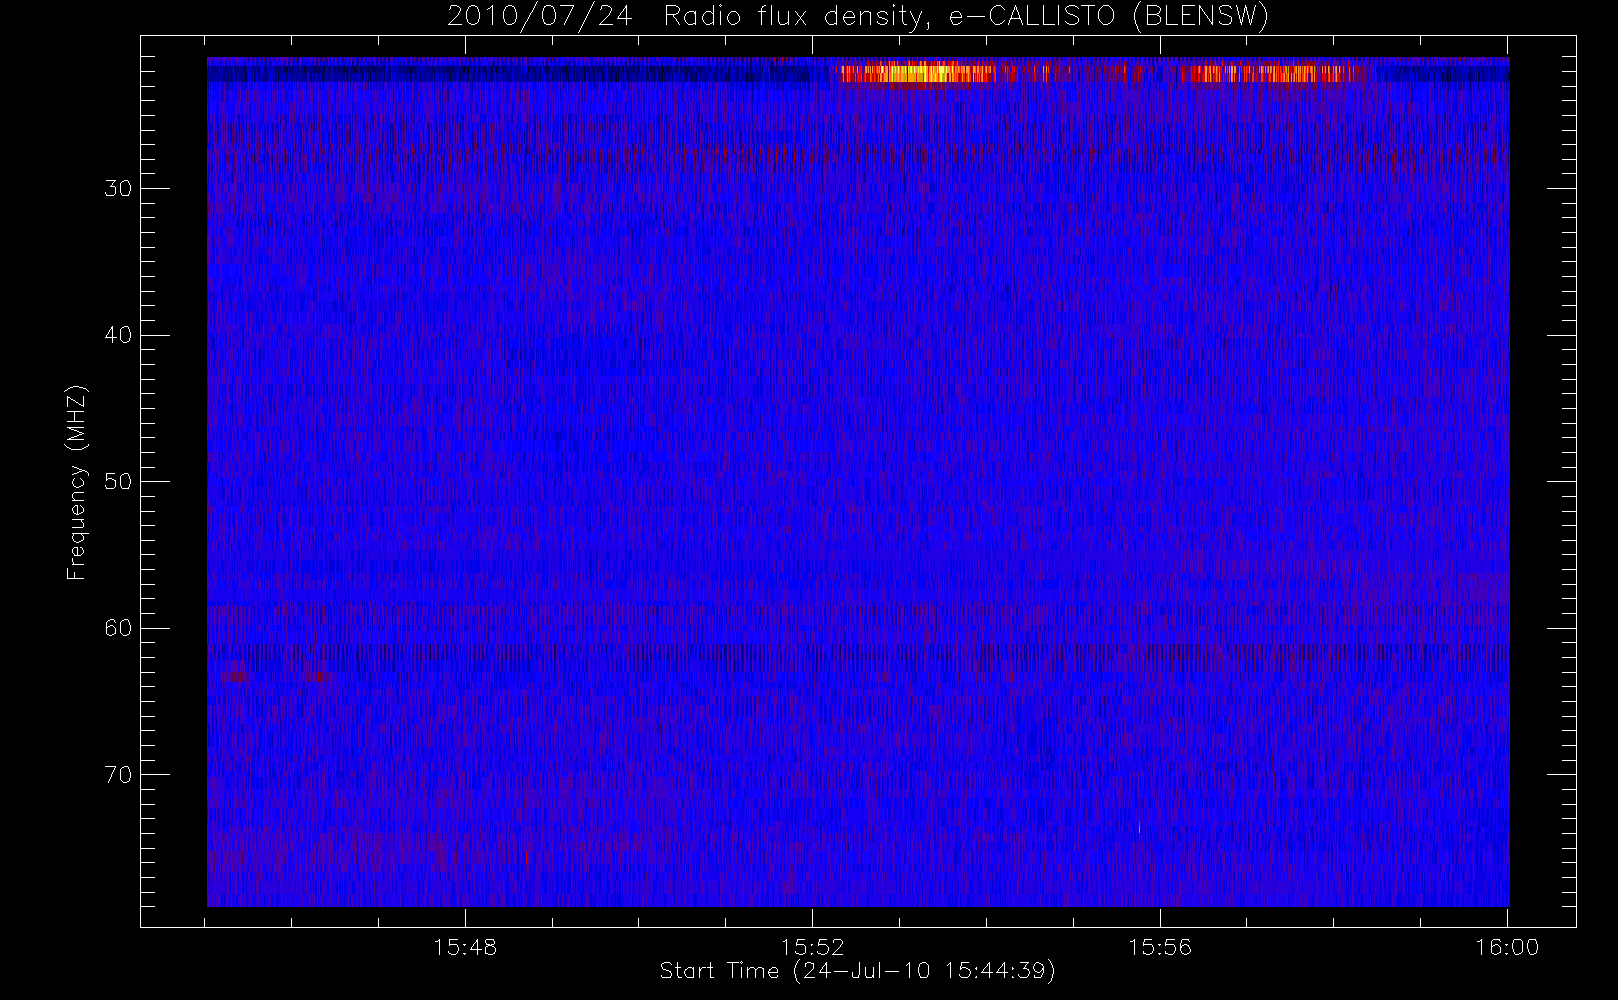Click the 50 MHz frequency tick label

click(119, 481)
